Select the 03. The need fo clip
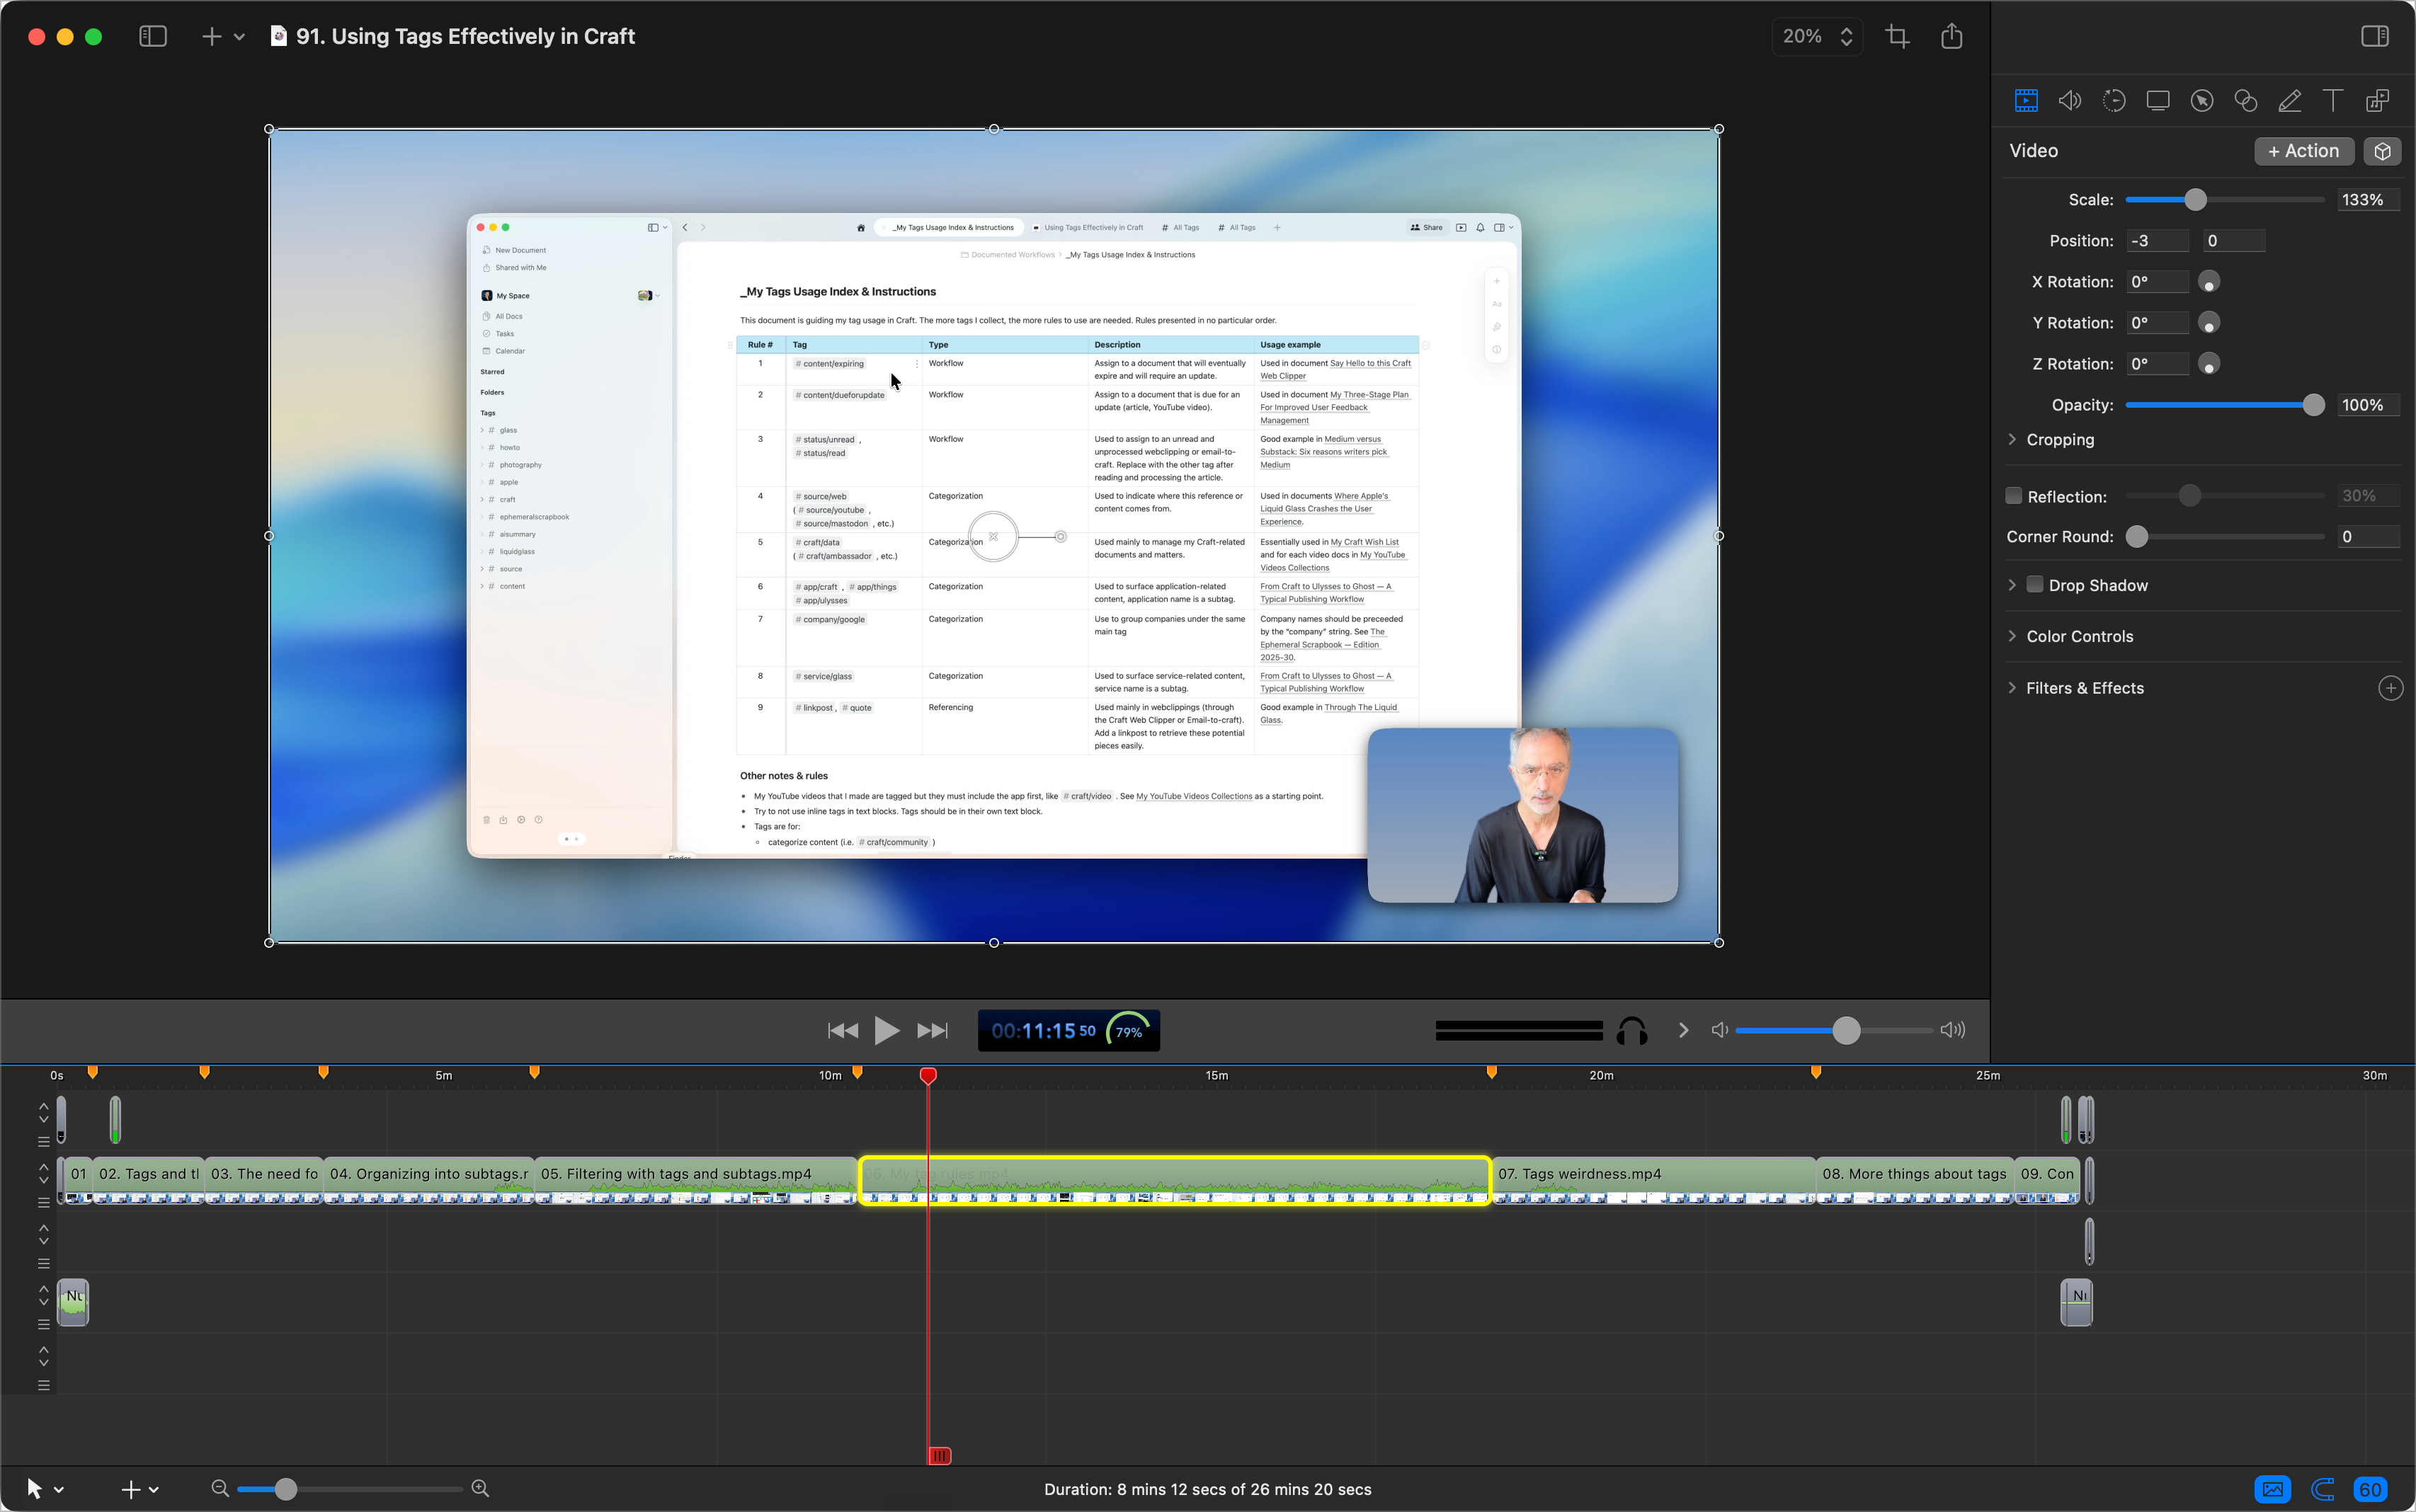Viewport: 2416px width, 1512px height. (264, 1181)
